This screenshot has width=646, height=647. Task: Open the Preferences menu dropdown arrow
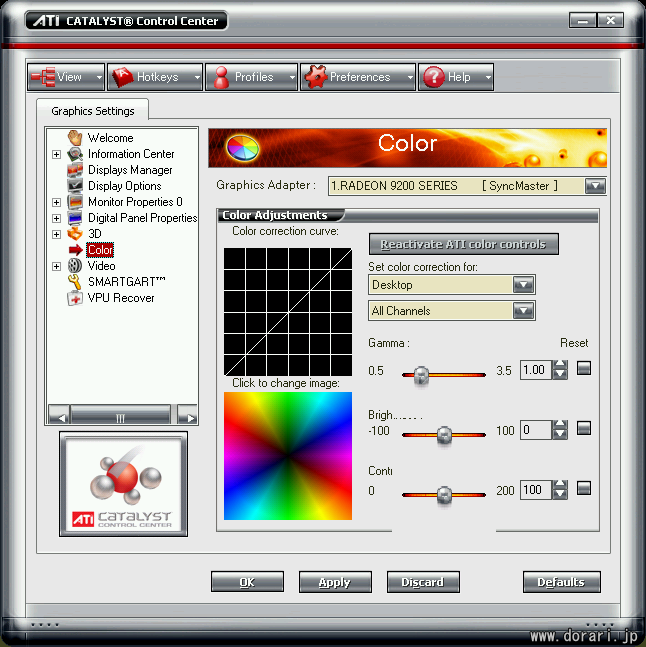click(x=410, y=77)
